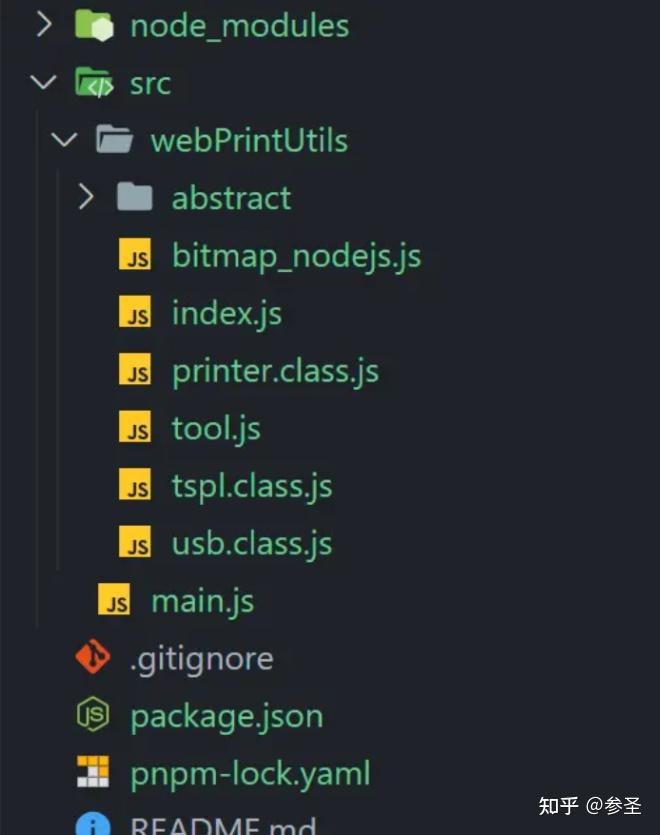The image size is (660, 835).
Task: Click the git icon beside .gitignore
Action: pos(93,658)
